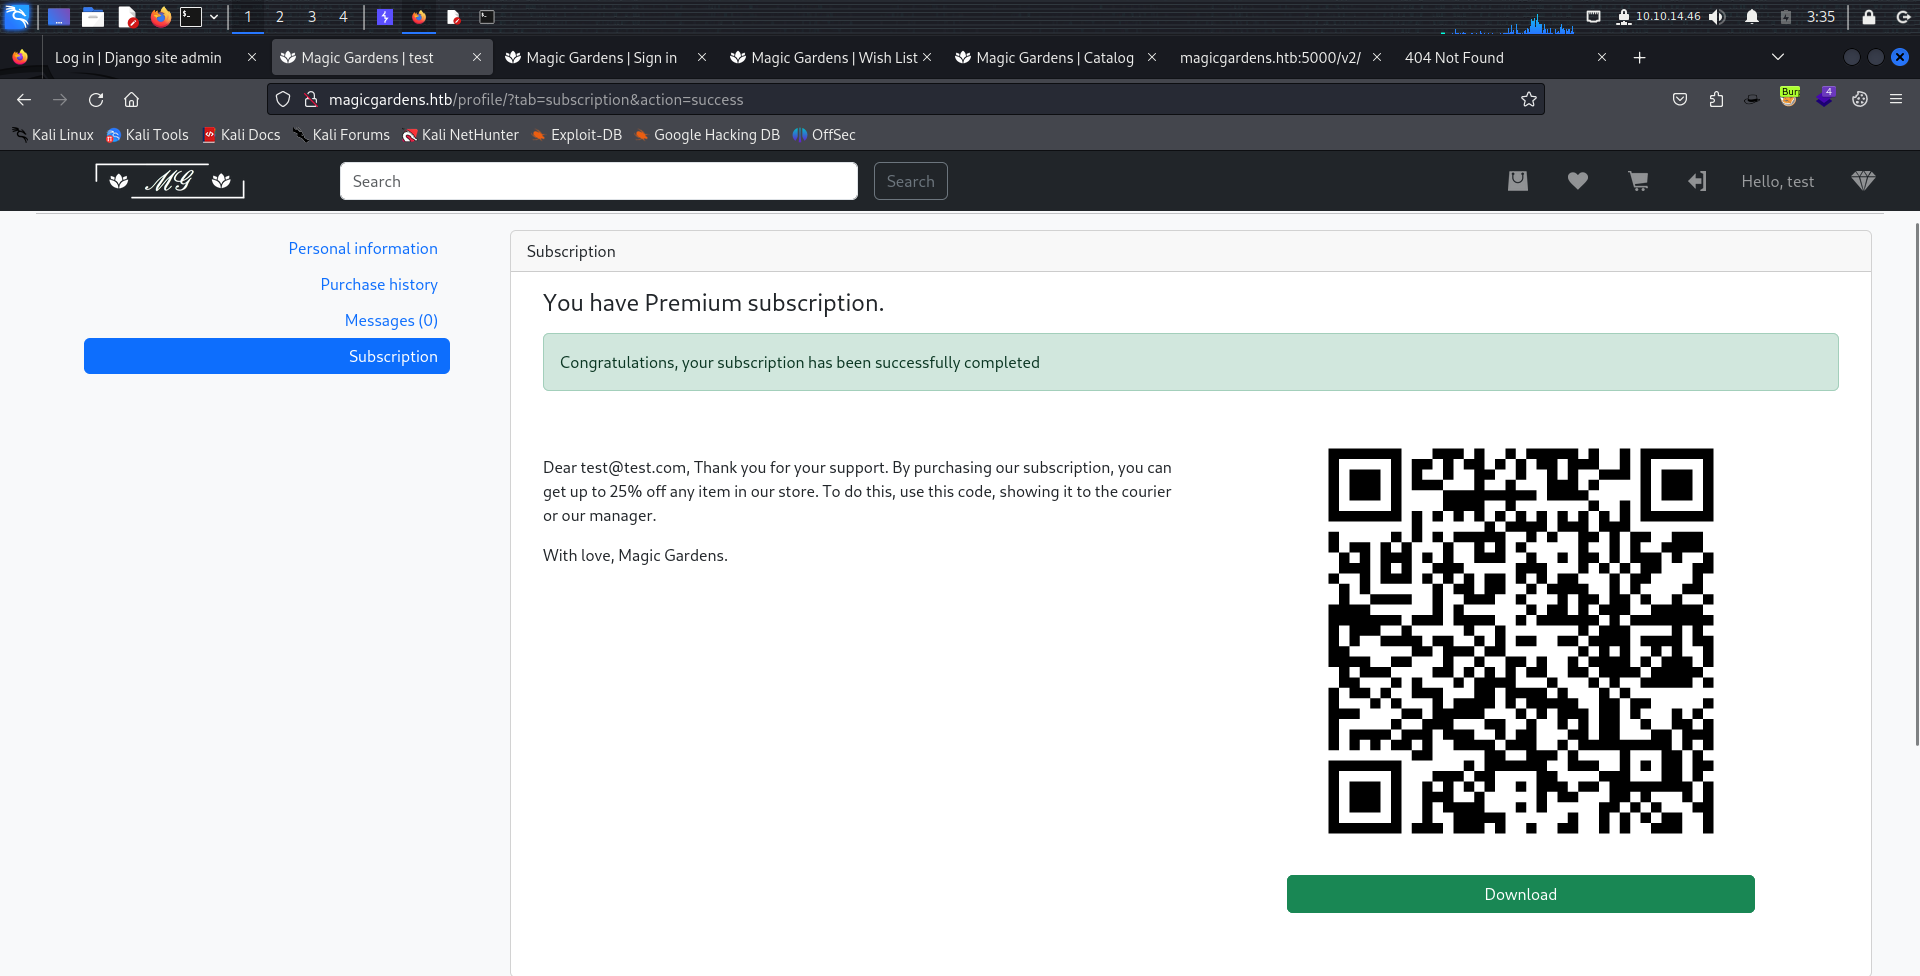Screen dimensions: 1920x976
Task: Open the inbox icon in site header
Action: point(1517,181)
